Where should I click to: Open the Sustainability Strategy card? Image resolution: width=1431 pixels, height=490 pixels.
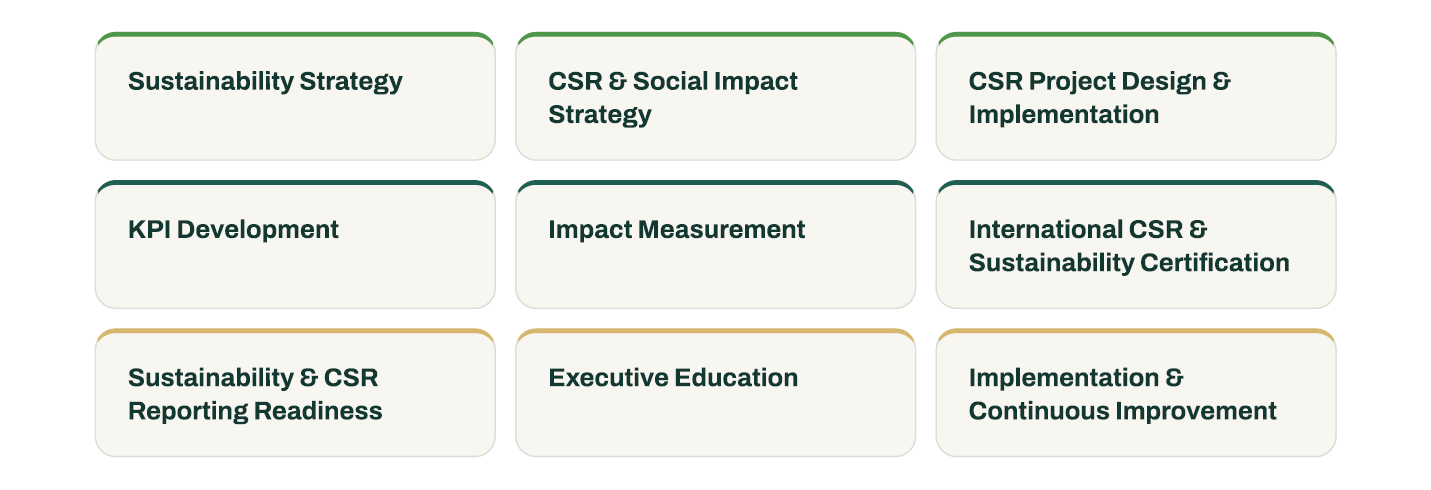pyautogui.click(x=295, y=96)
